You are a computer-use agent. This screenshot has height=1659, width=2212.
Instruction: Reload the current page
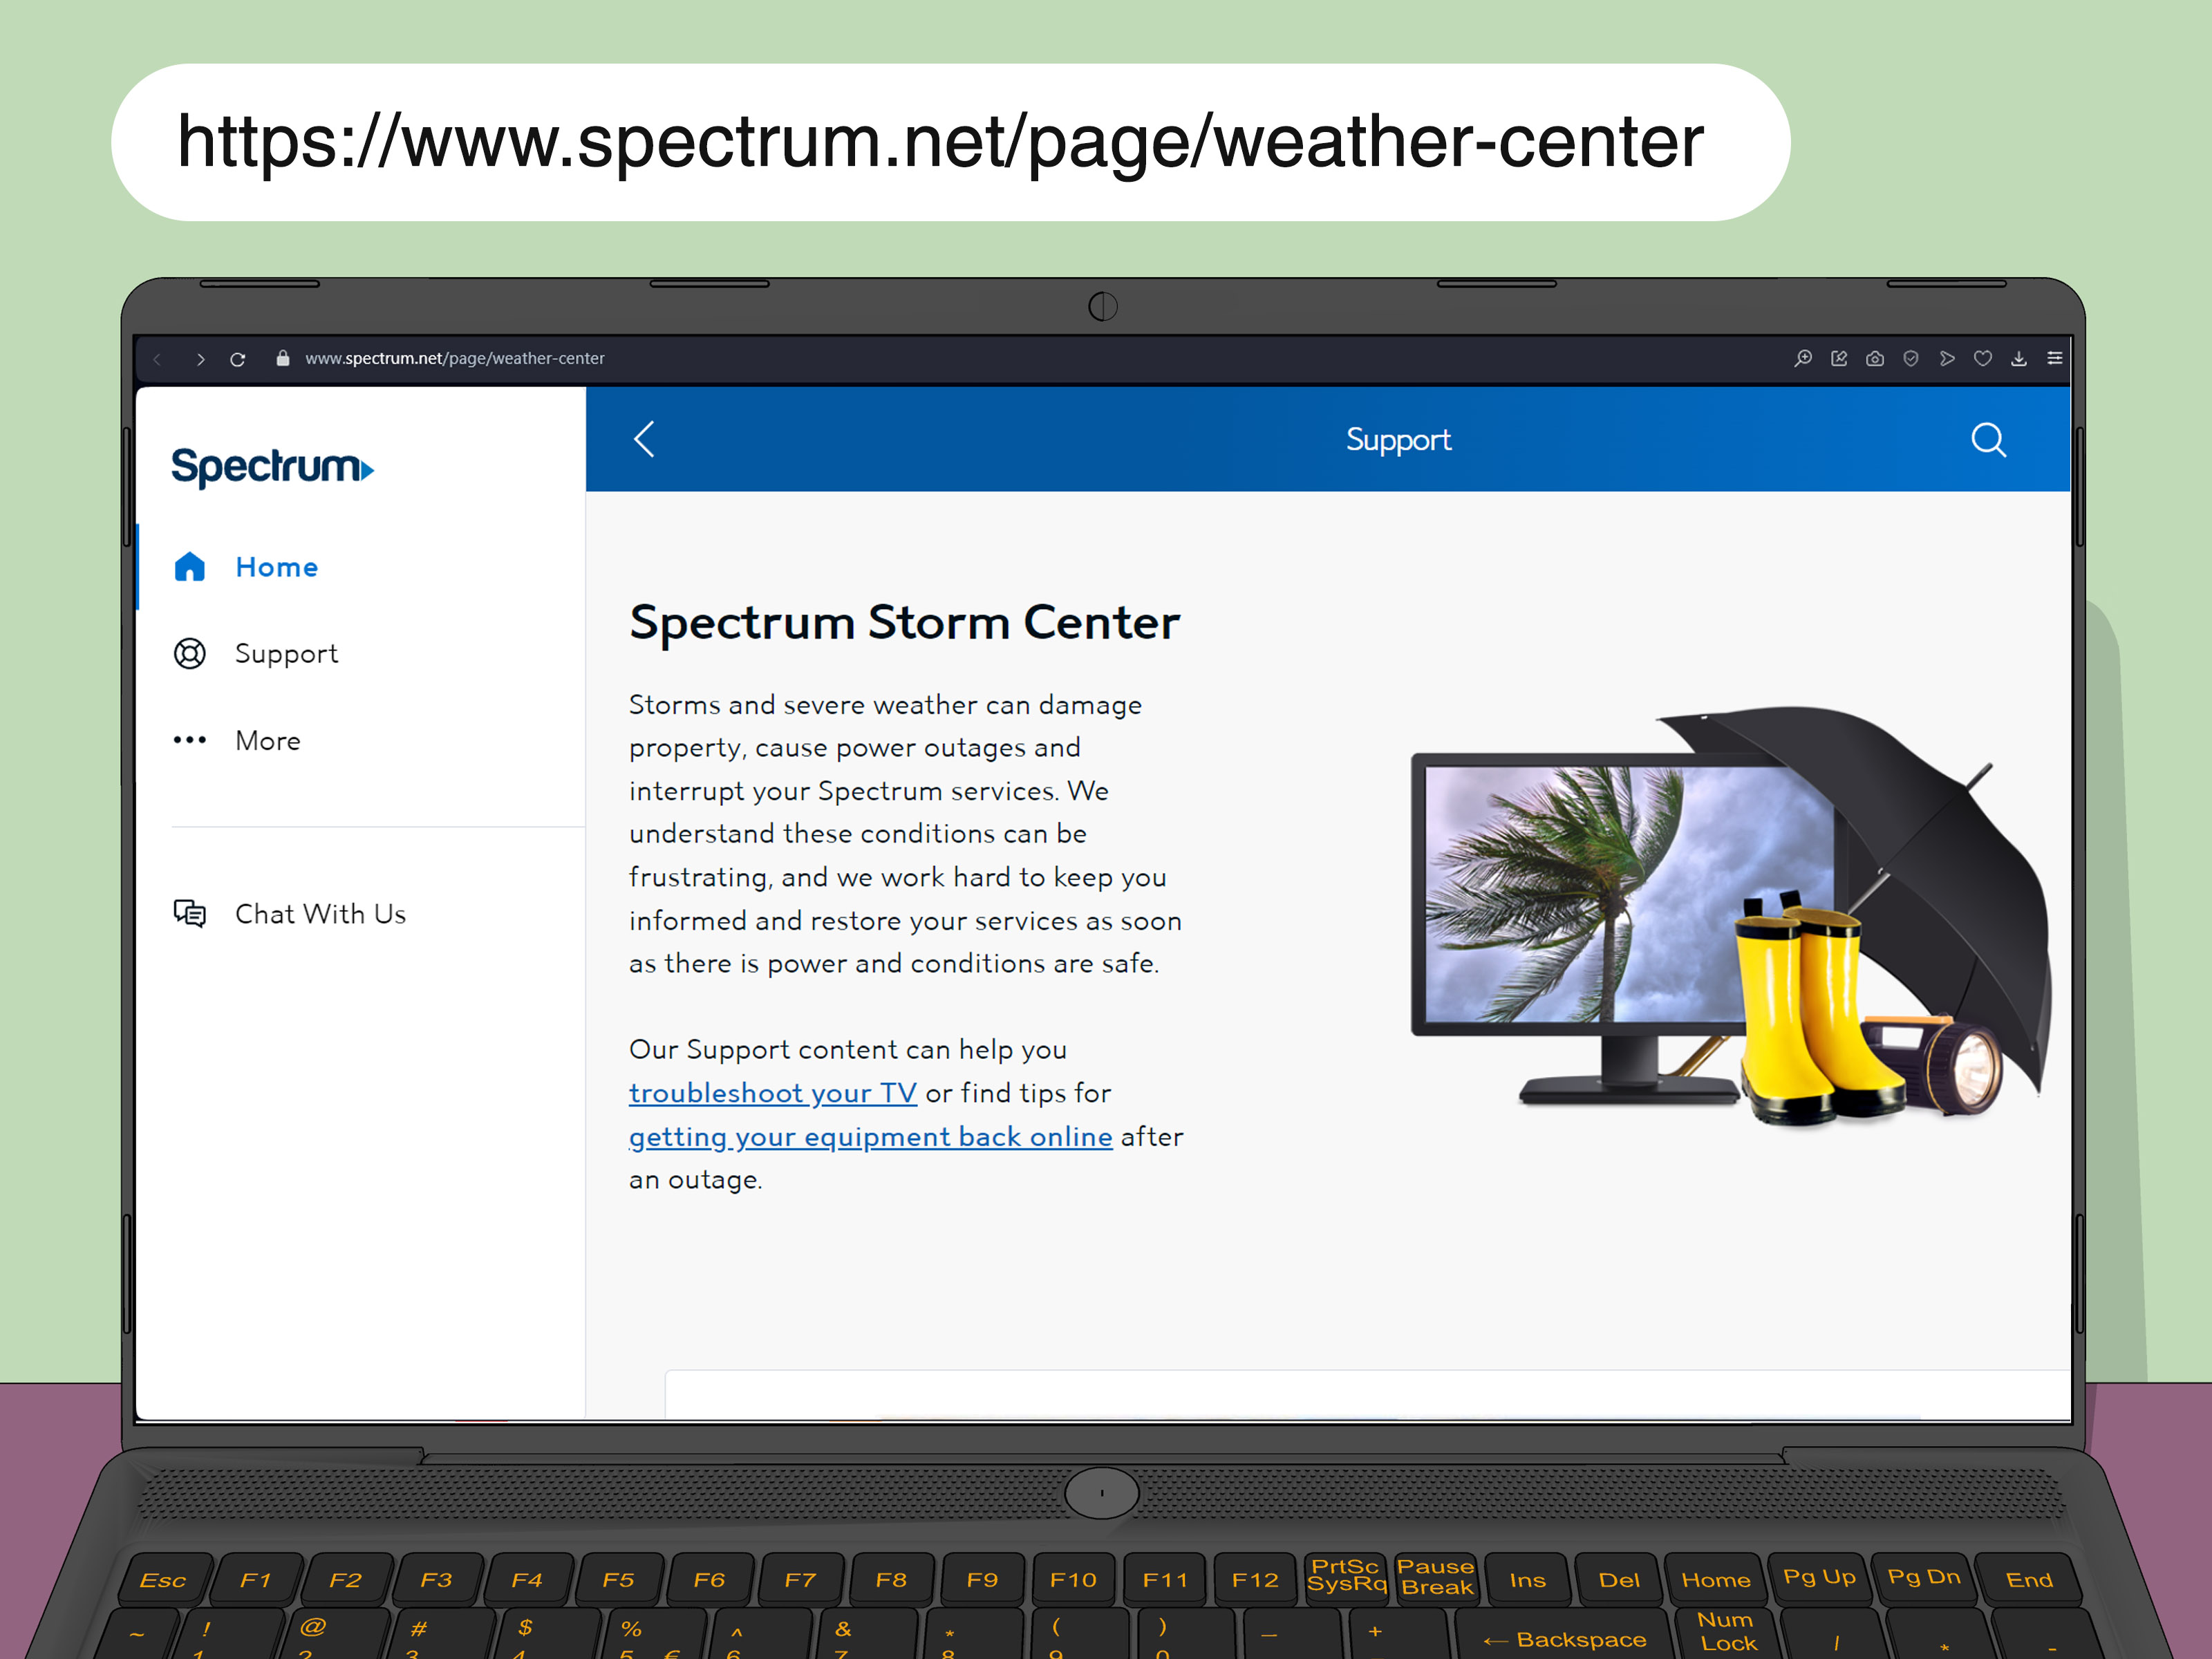238,358
